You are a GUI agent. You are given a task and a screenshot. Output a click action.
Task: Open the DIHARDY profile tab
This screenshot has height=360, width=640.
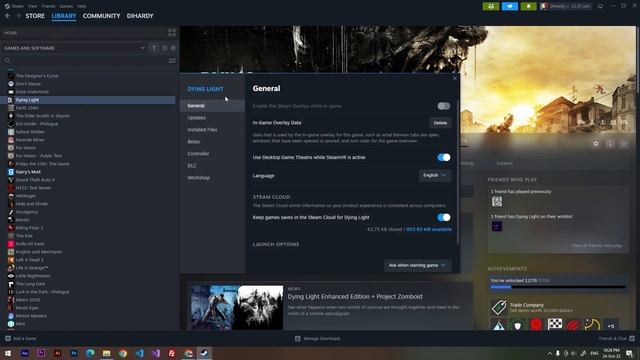(x=140, y=16)
